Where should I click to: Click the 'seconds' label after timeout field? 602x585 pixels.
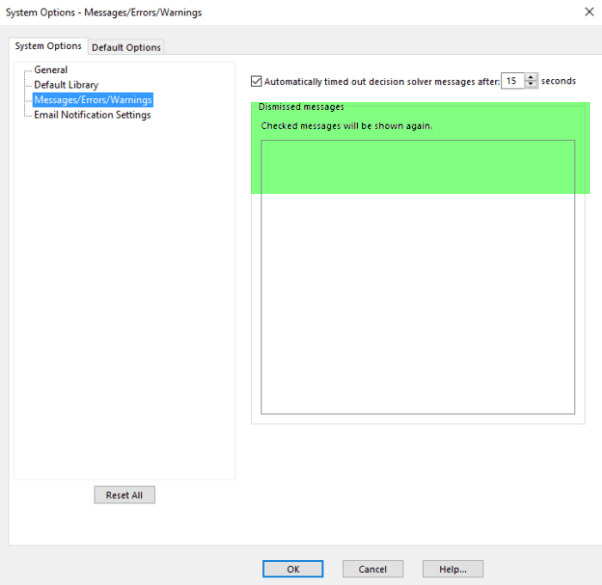tap(558, 81)
